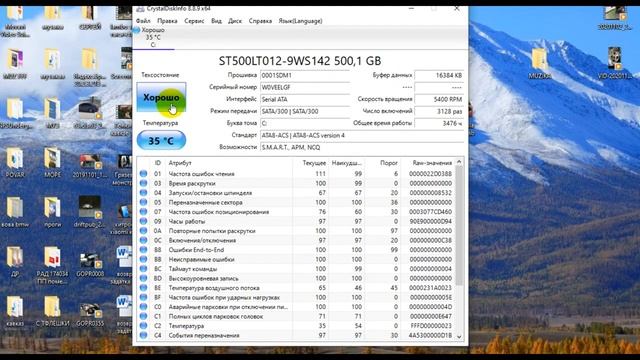Click the disk title ST500LT012-9WS142 500,1 GB

click(x=300, y=61)
